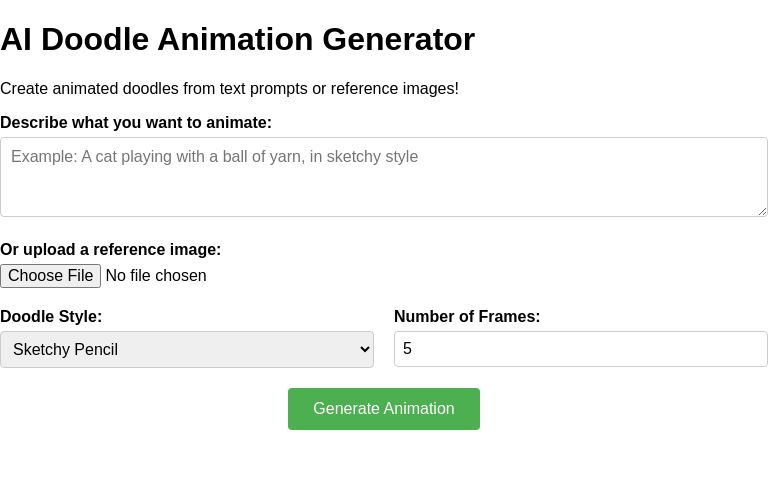Click the text area resize handle

click(x=762, y=211)
